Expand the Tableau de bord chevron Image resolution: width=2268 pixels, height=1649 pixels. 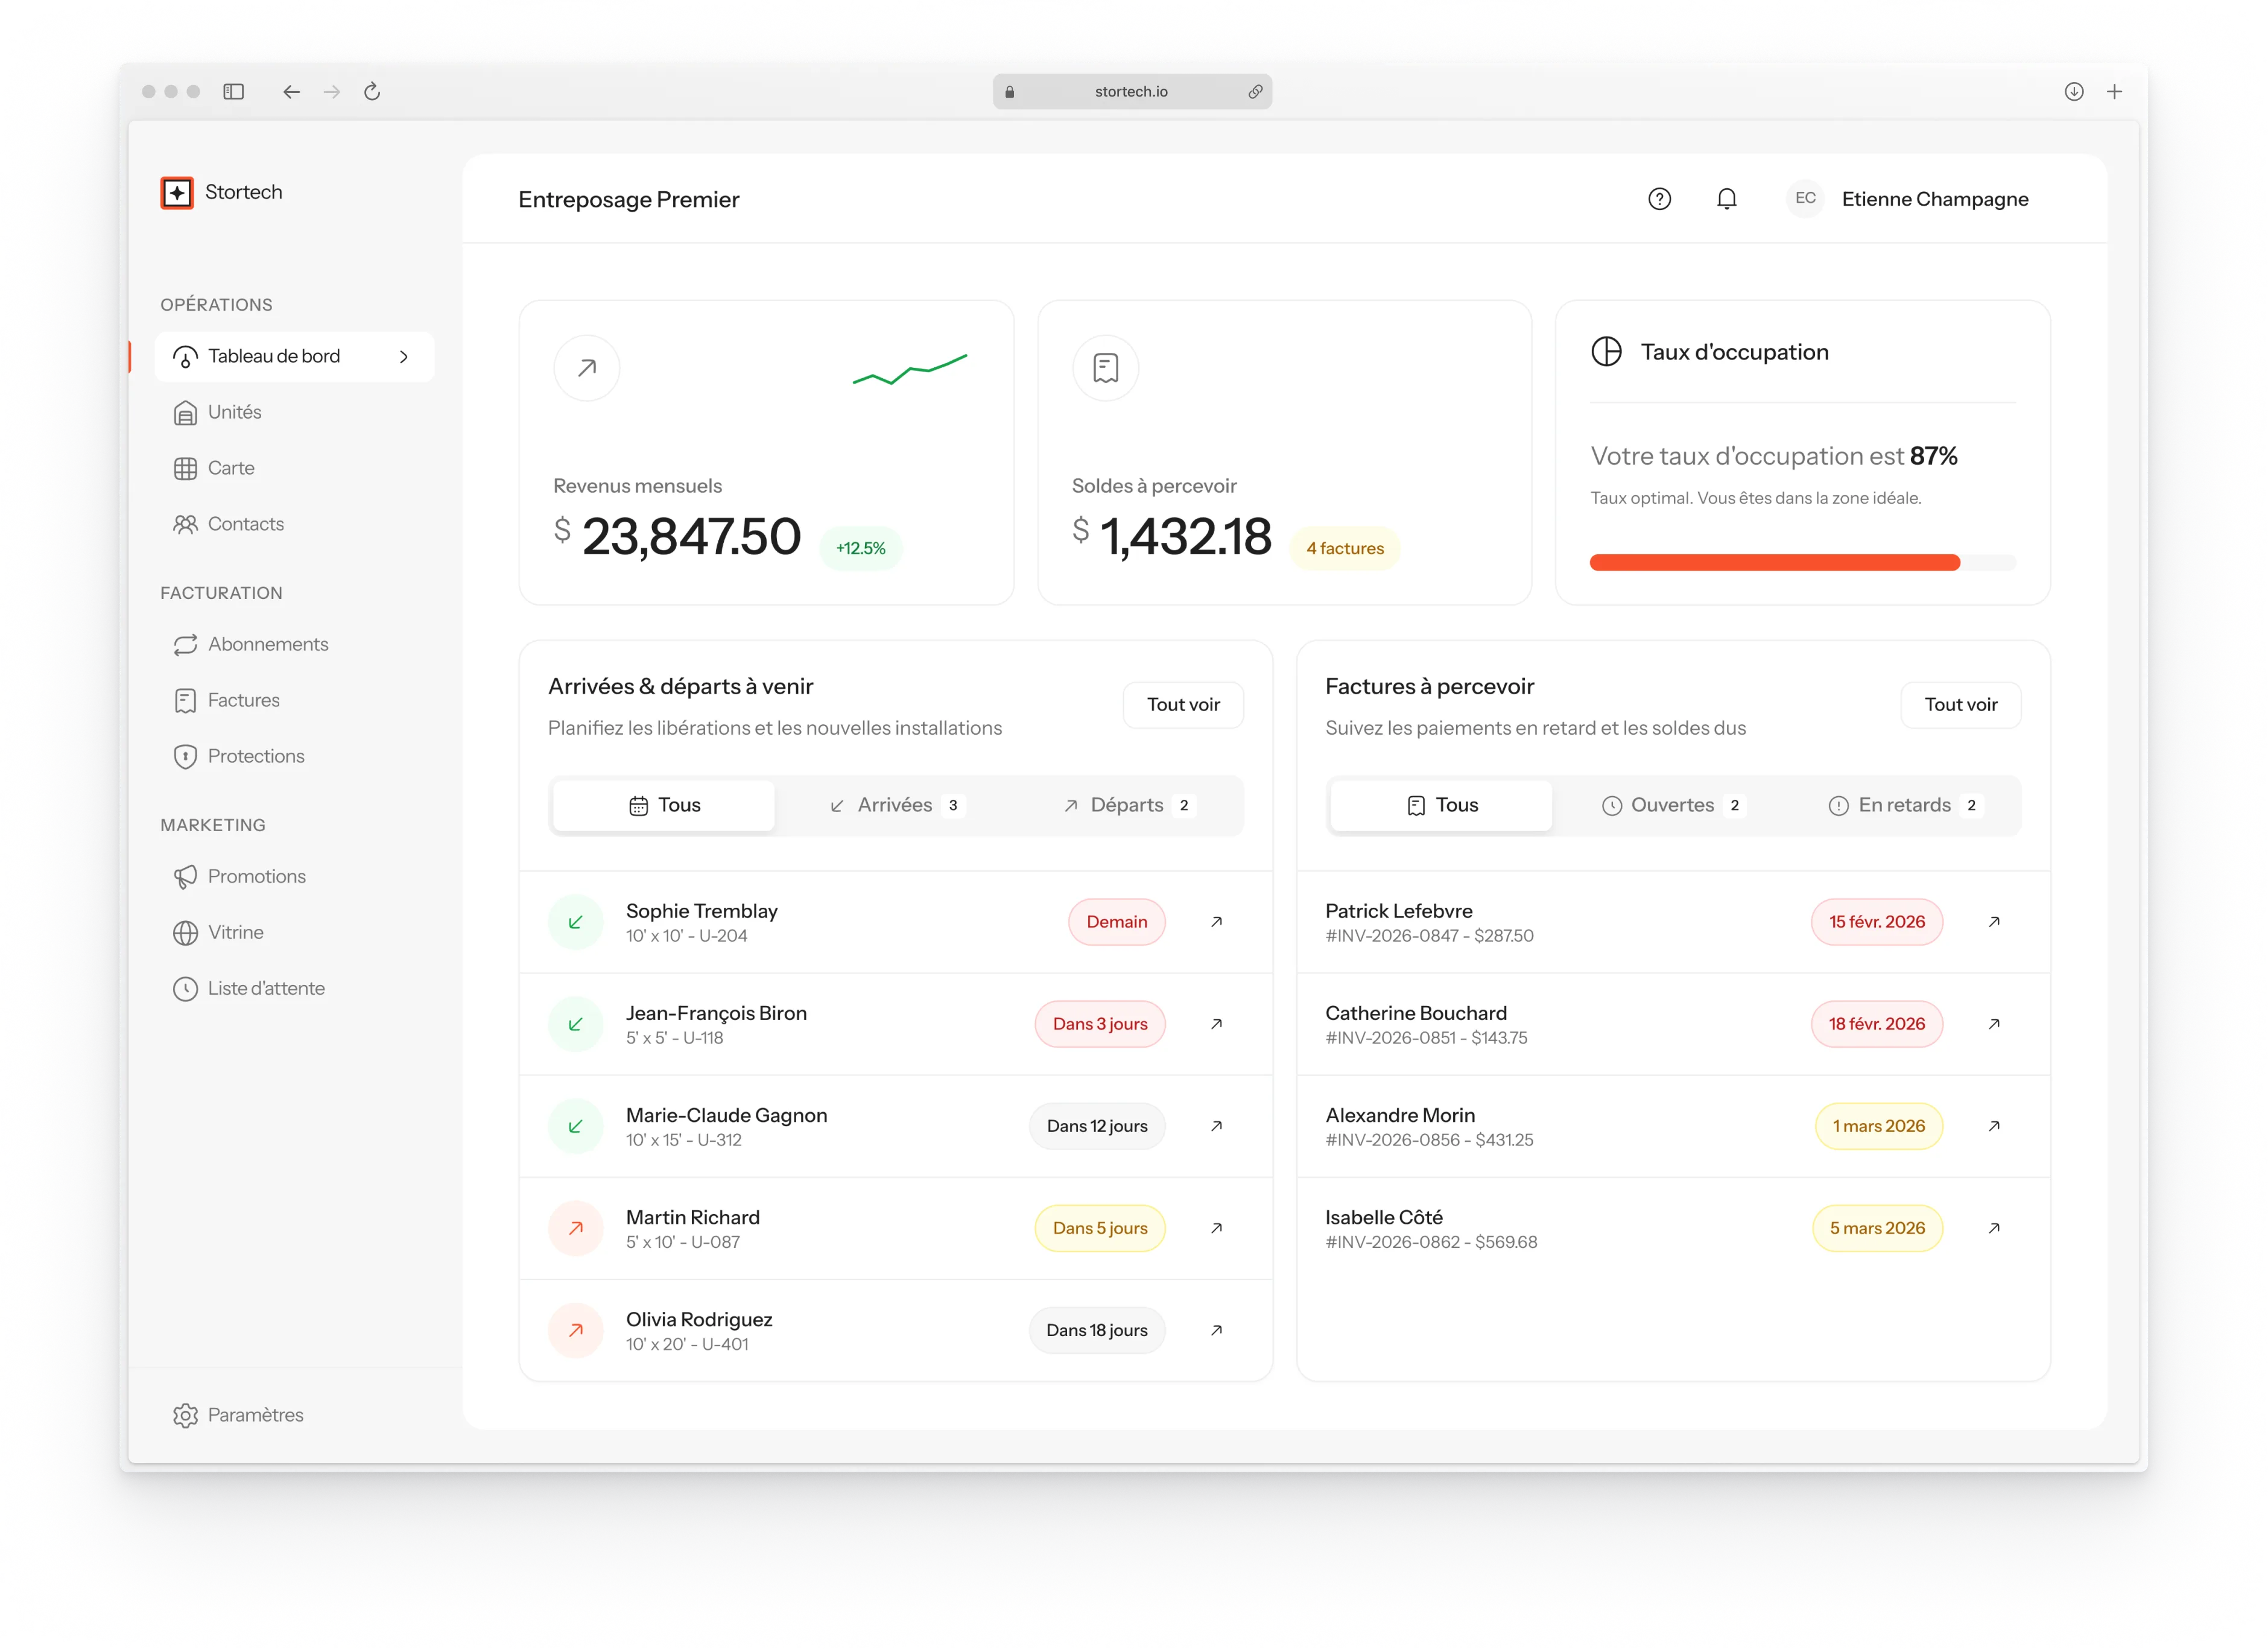(404, 356)
